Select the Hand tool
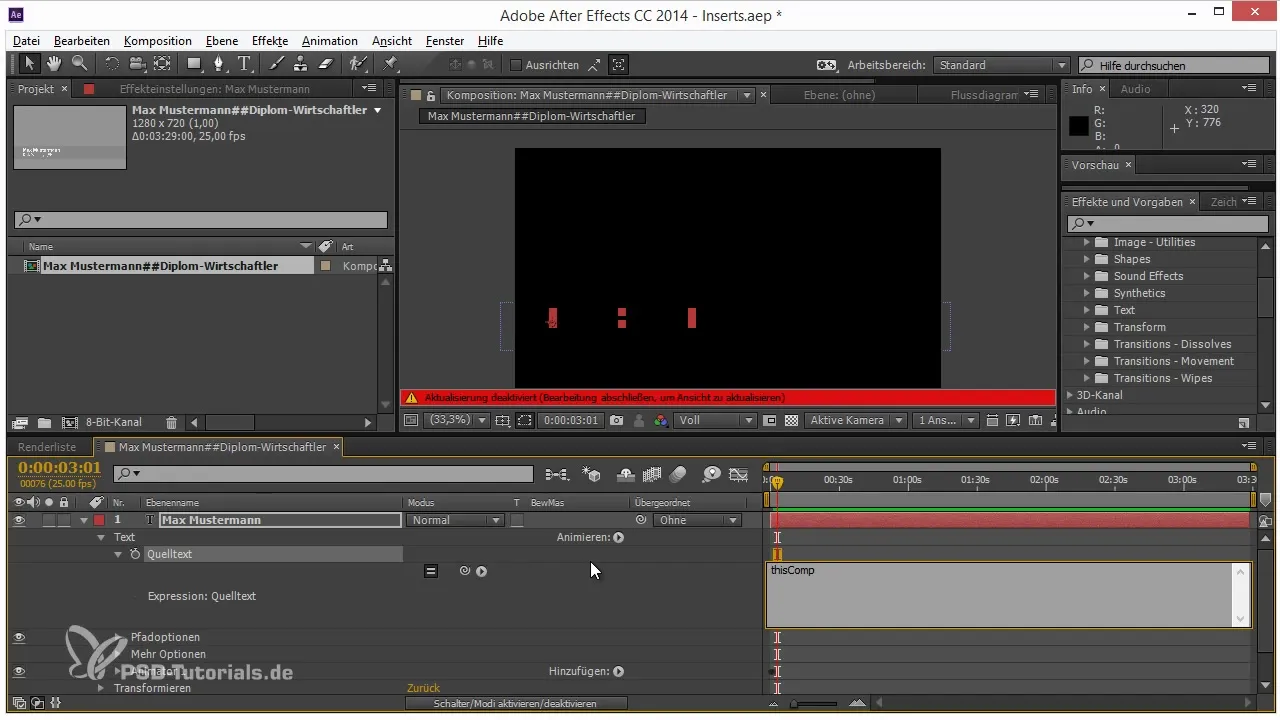This screenshot has height=720, width=1280. point(54,64)
